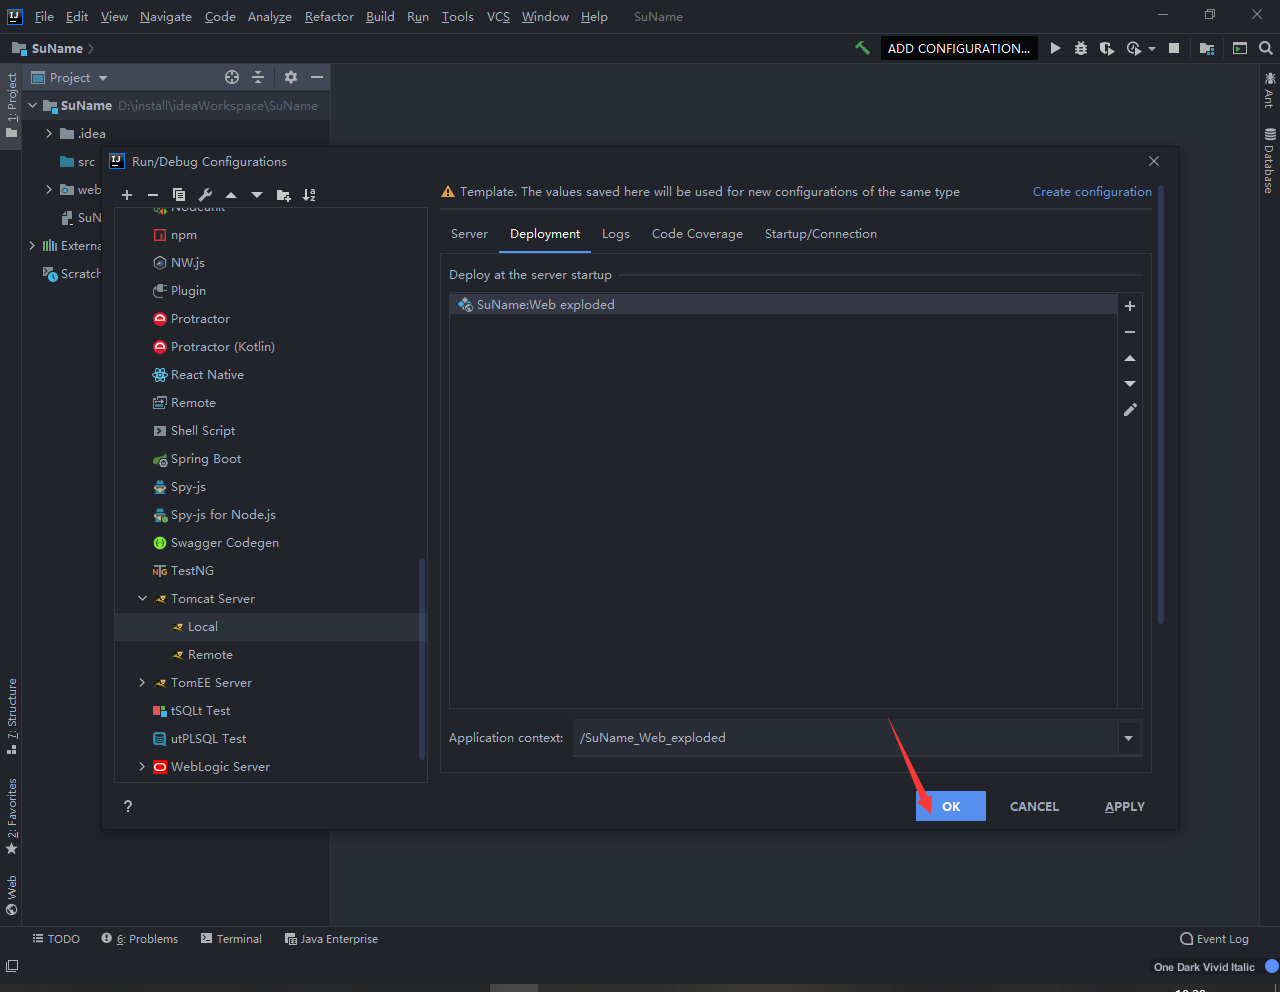Screen dimensions: 1280x992
Task: Open the Refactor menu
Action: click(x=329, y=16)
